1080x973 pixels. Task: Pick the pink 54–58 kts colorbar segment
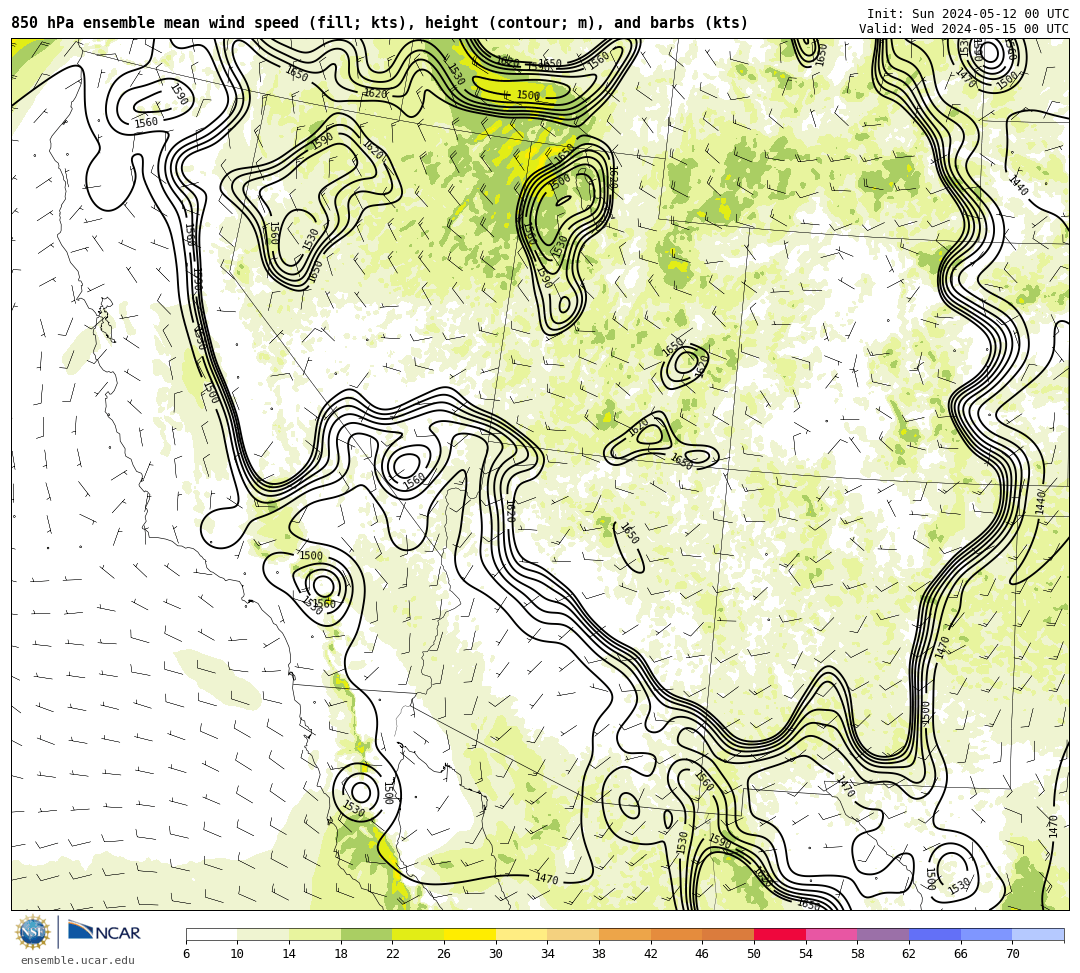831,934
